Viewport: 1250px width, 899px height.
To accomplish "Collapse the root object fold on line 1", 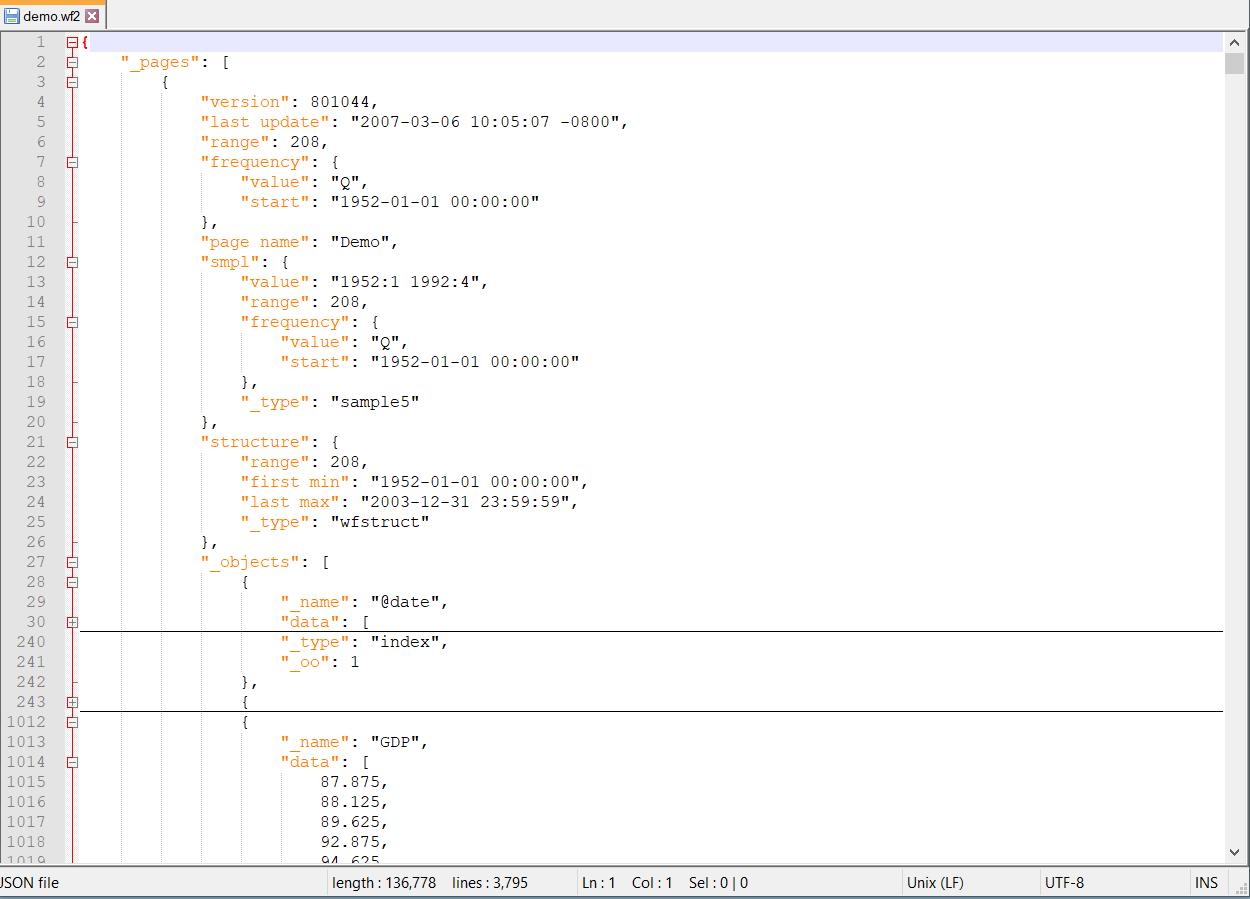I will tap(72, 42).
